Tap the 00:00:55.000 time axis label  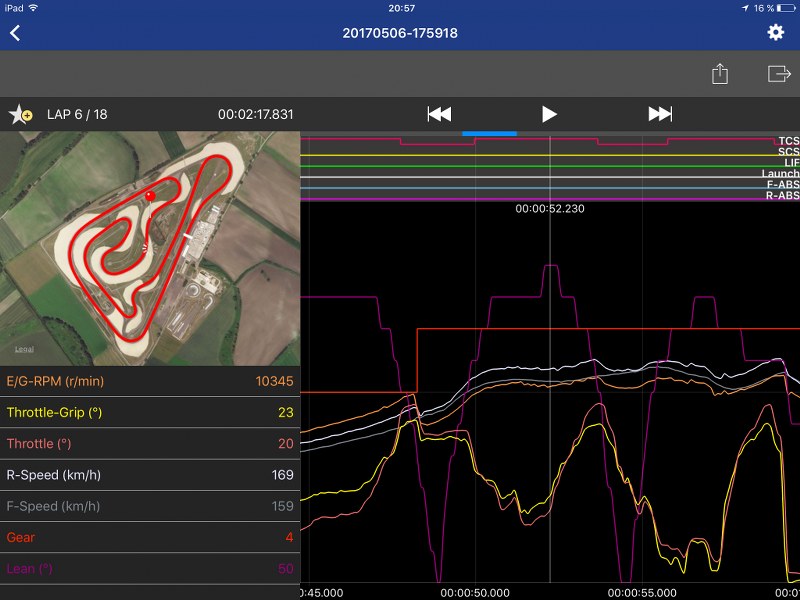[x=642, y=593]
